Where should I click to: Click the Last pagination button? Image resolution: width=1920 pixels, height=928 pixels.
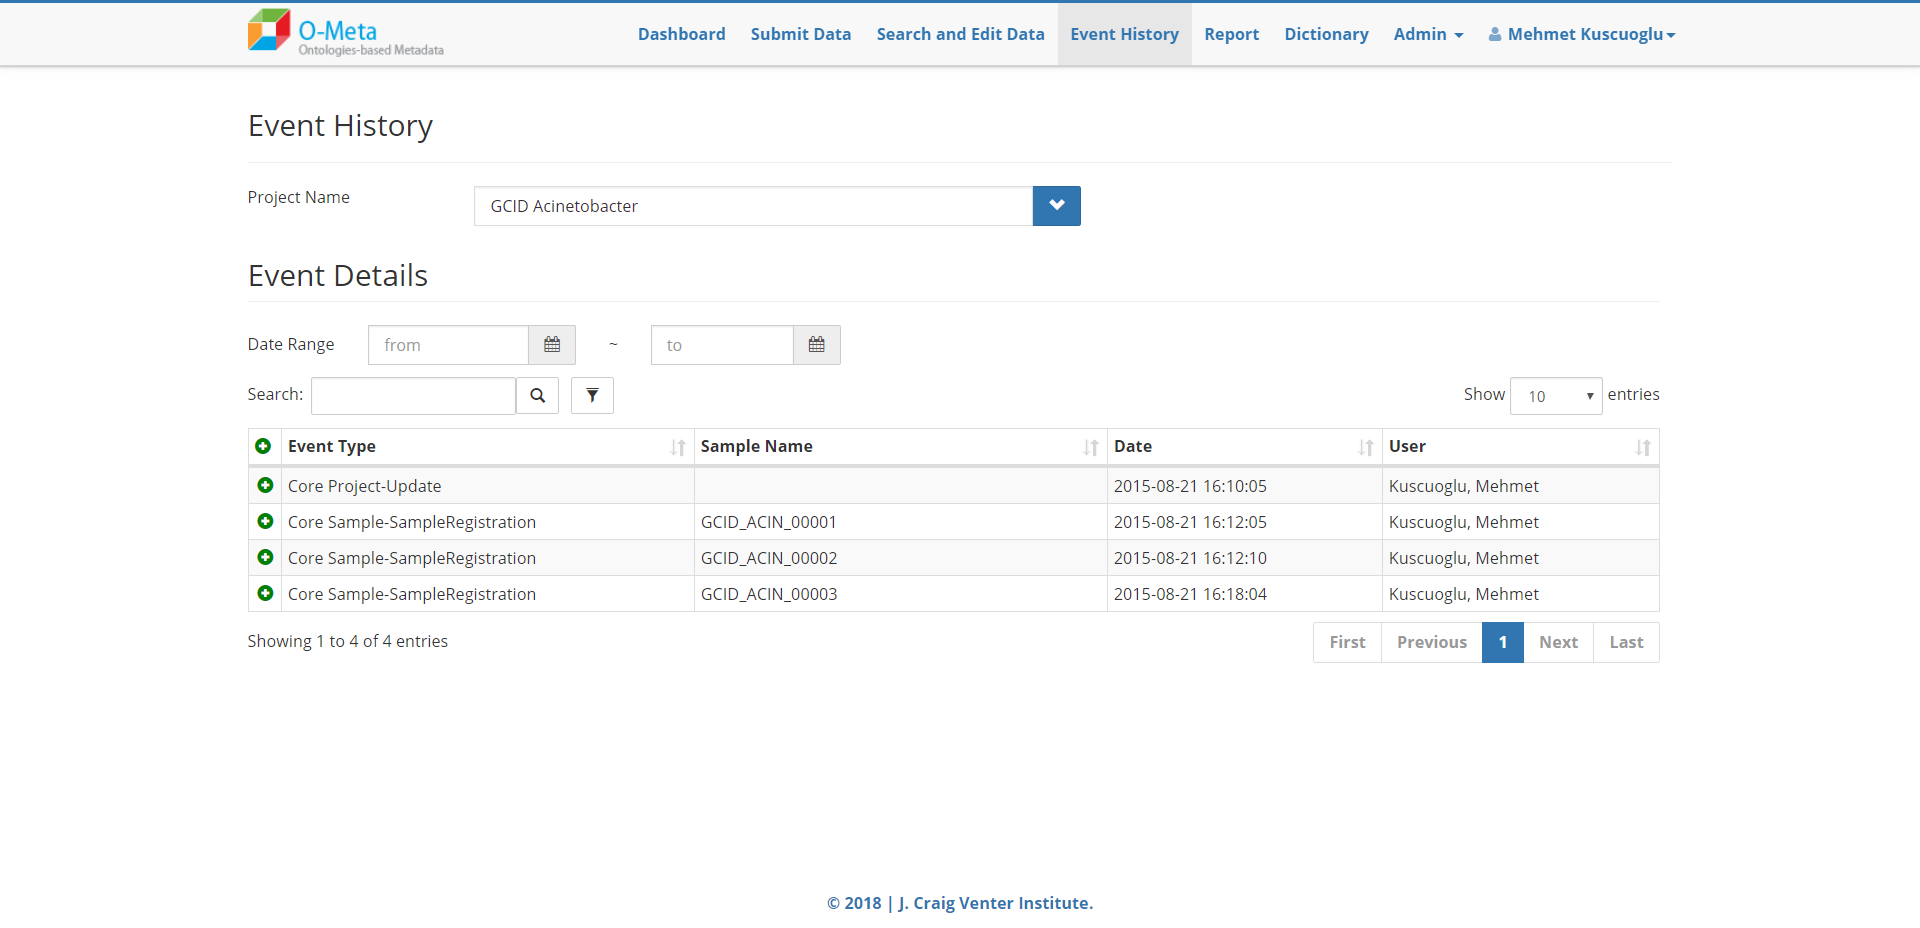point(1627,642)
